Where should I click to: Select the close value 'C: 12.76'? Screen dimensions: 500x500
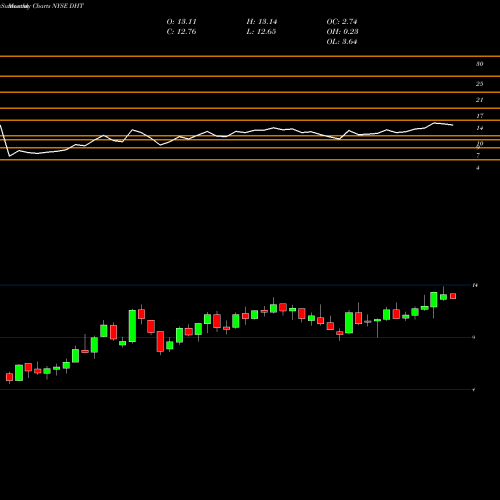point(181,32)
